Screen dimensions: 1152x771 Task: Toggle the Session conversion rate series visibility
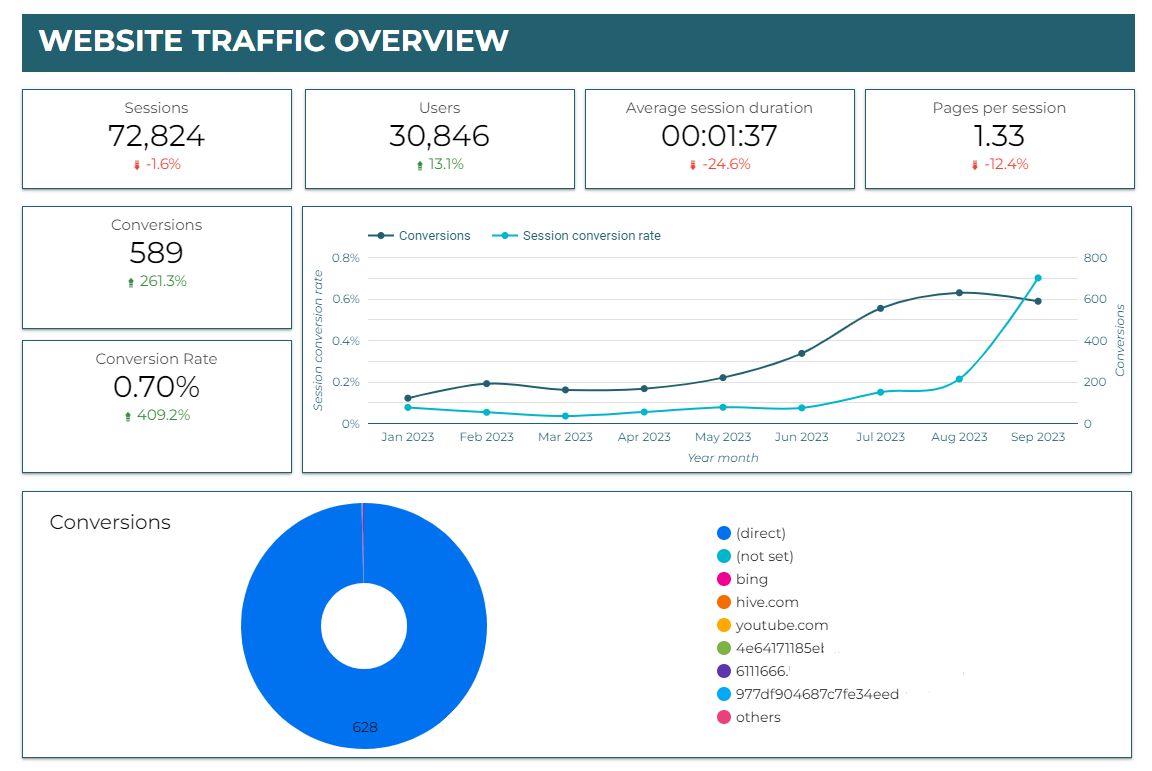pos(590,236)
